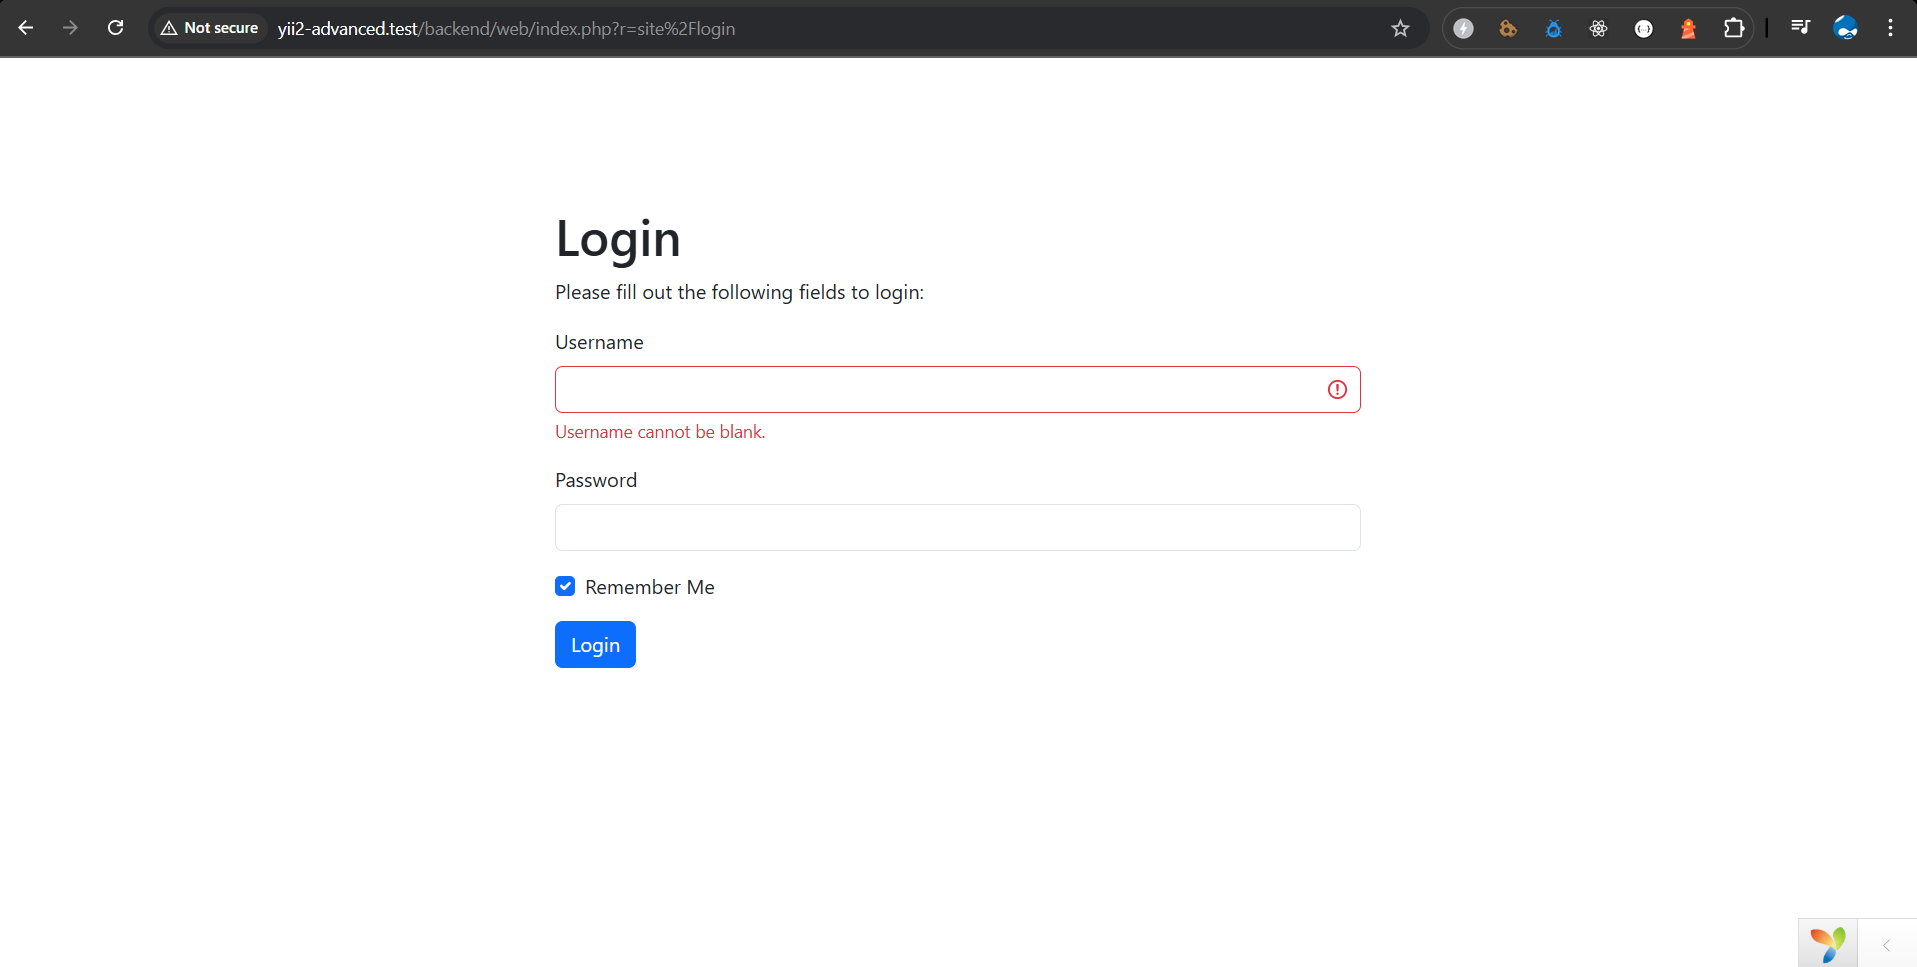This screenshot has width=1917, height=967.
Task: Open the Lighthouse extension
Action: [x=1688, y=28]
